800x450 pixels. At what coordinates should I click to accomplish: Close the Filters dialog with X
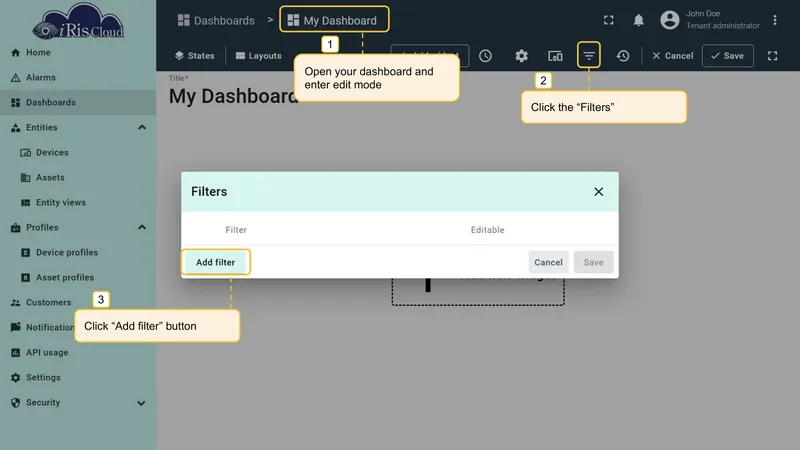pyautogui.click(x=598, y=191)
